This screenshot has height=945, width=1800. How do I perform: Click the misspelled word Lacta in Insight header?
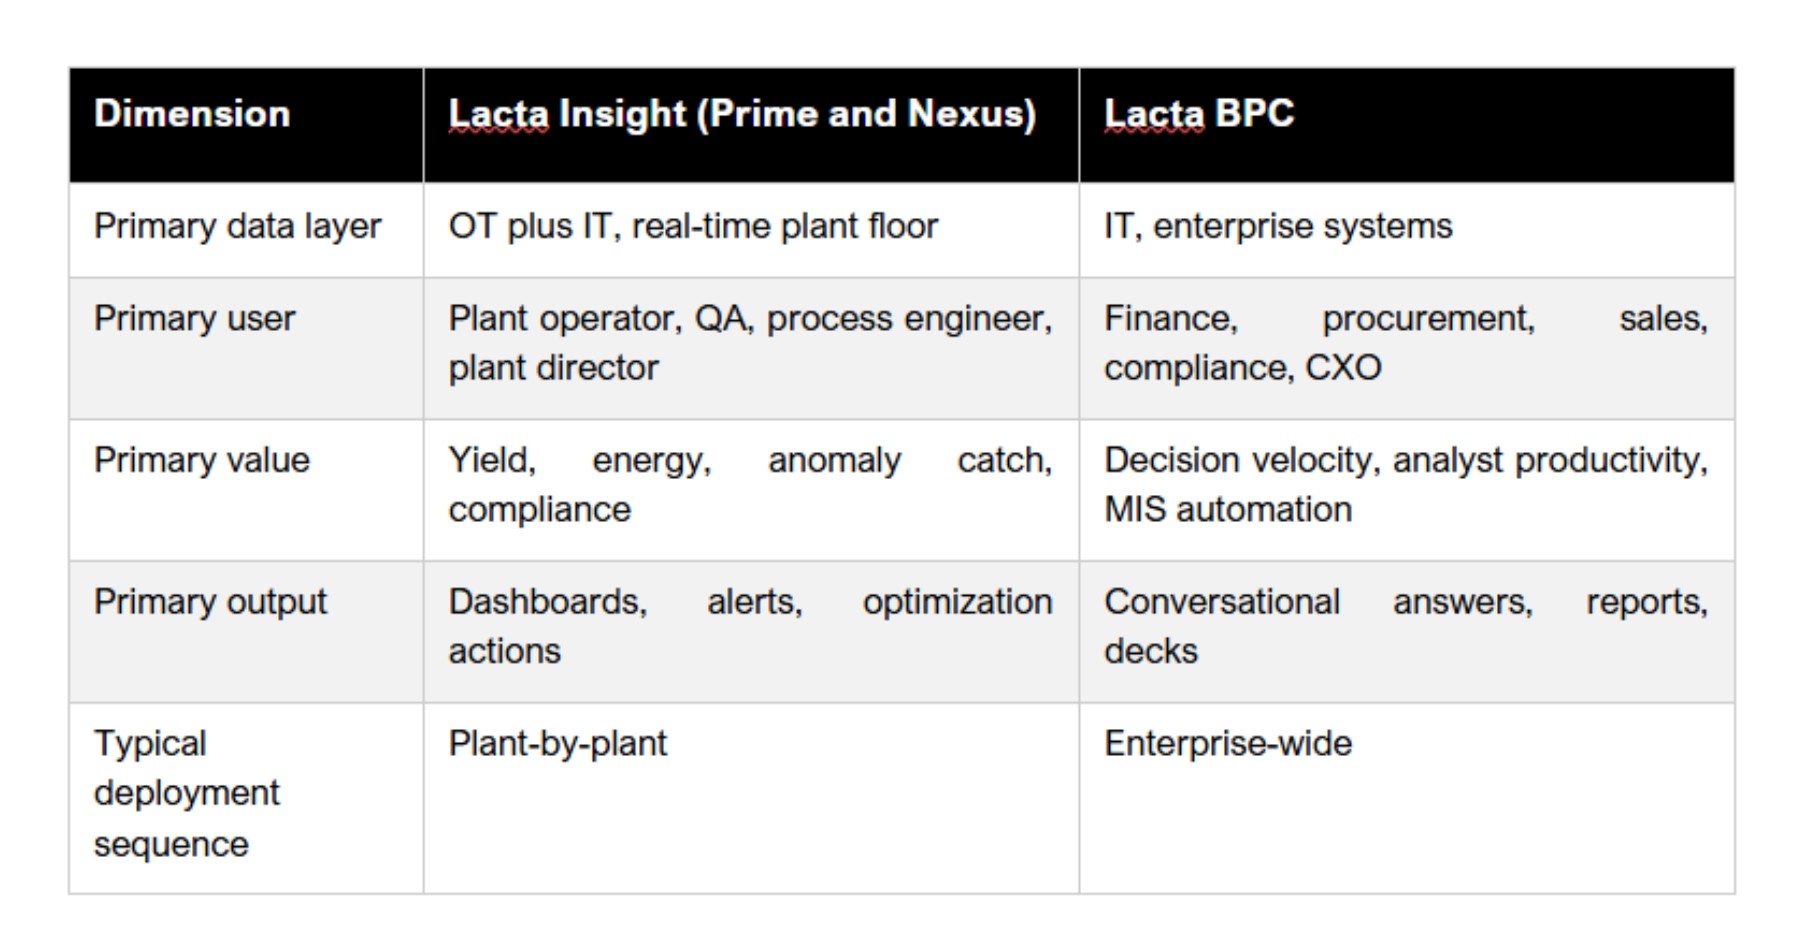point(498,114)
